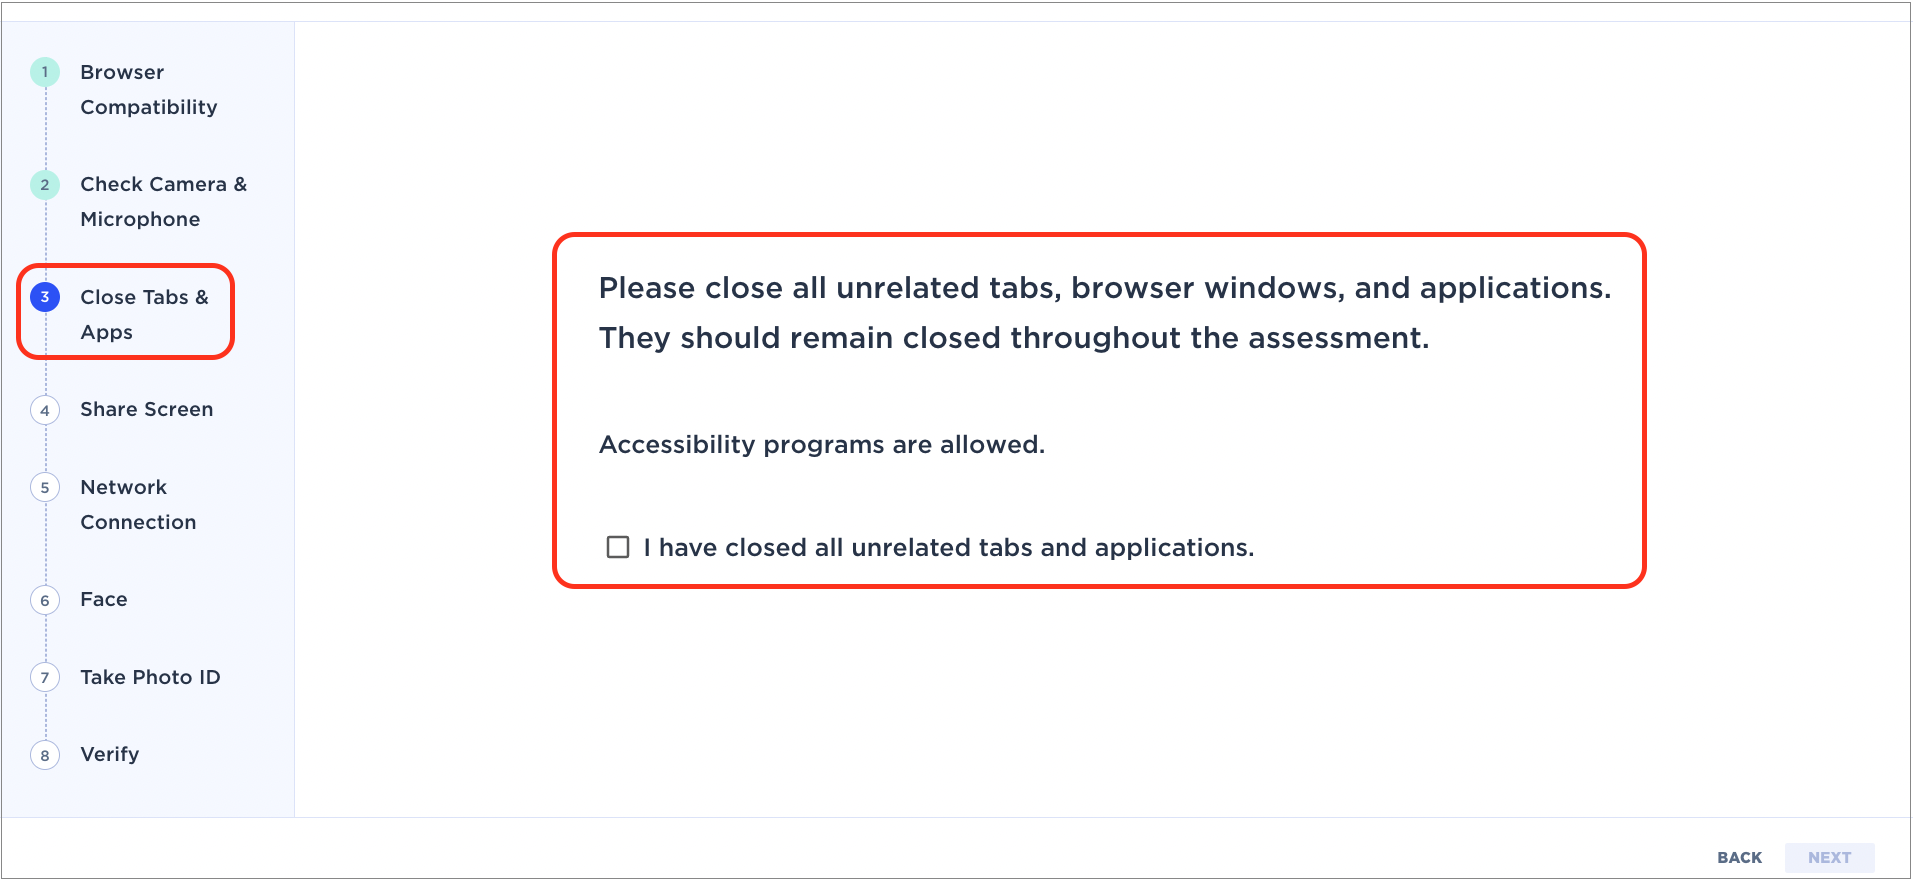Viewport: 1913px width, 879px height.
Task: Open Browser Compatibility step
Action: tap(148, 89)
